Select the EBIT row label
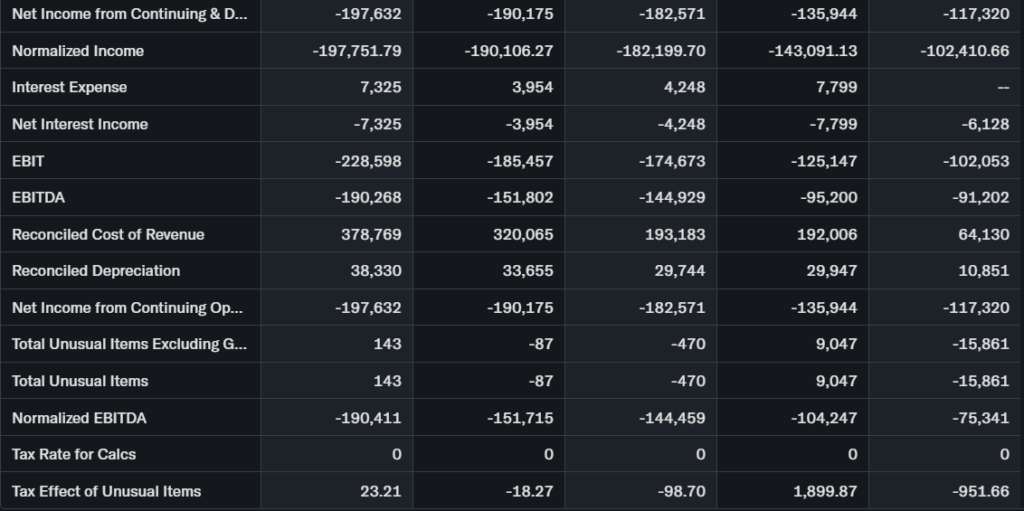This screenshot has height=511, width=1024. click(28, 161)
